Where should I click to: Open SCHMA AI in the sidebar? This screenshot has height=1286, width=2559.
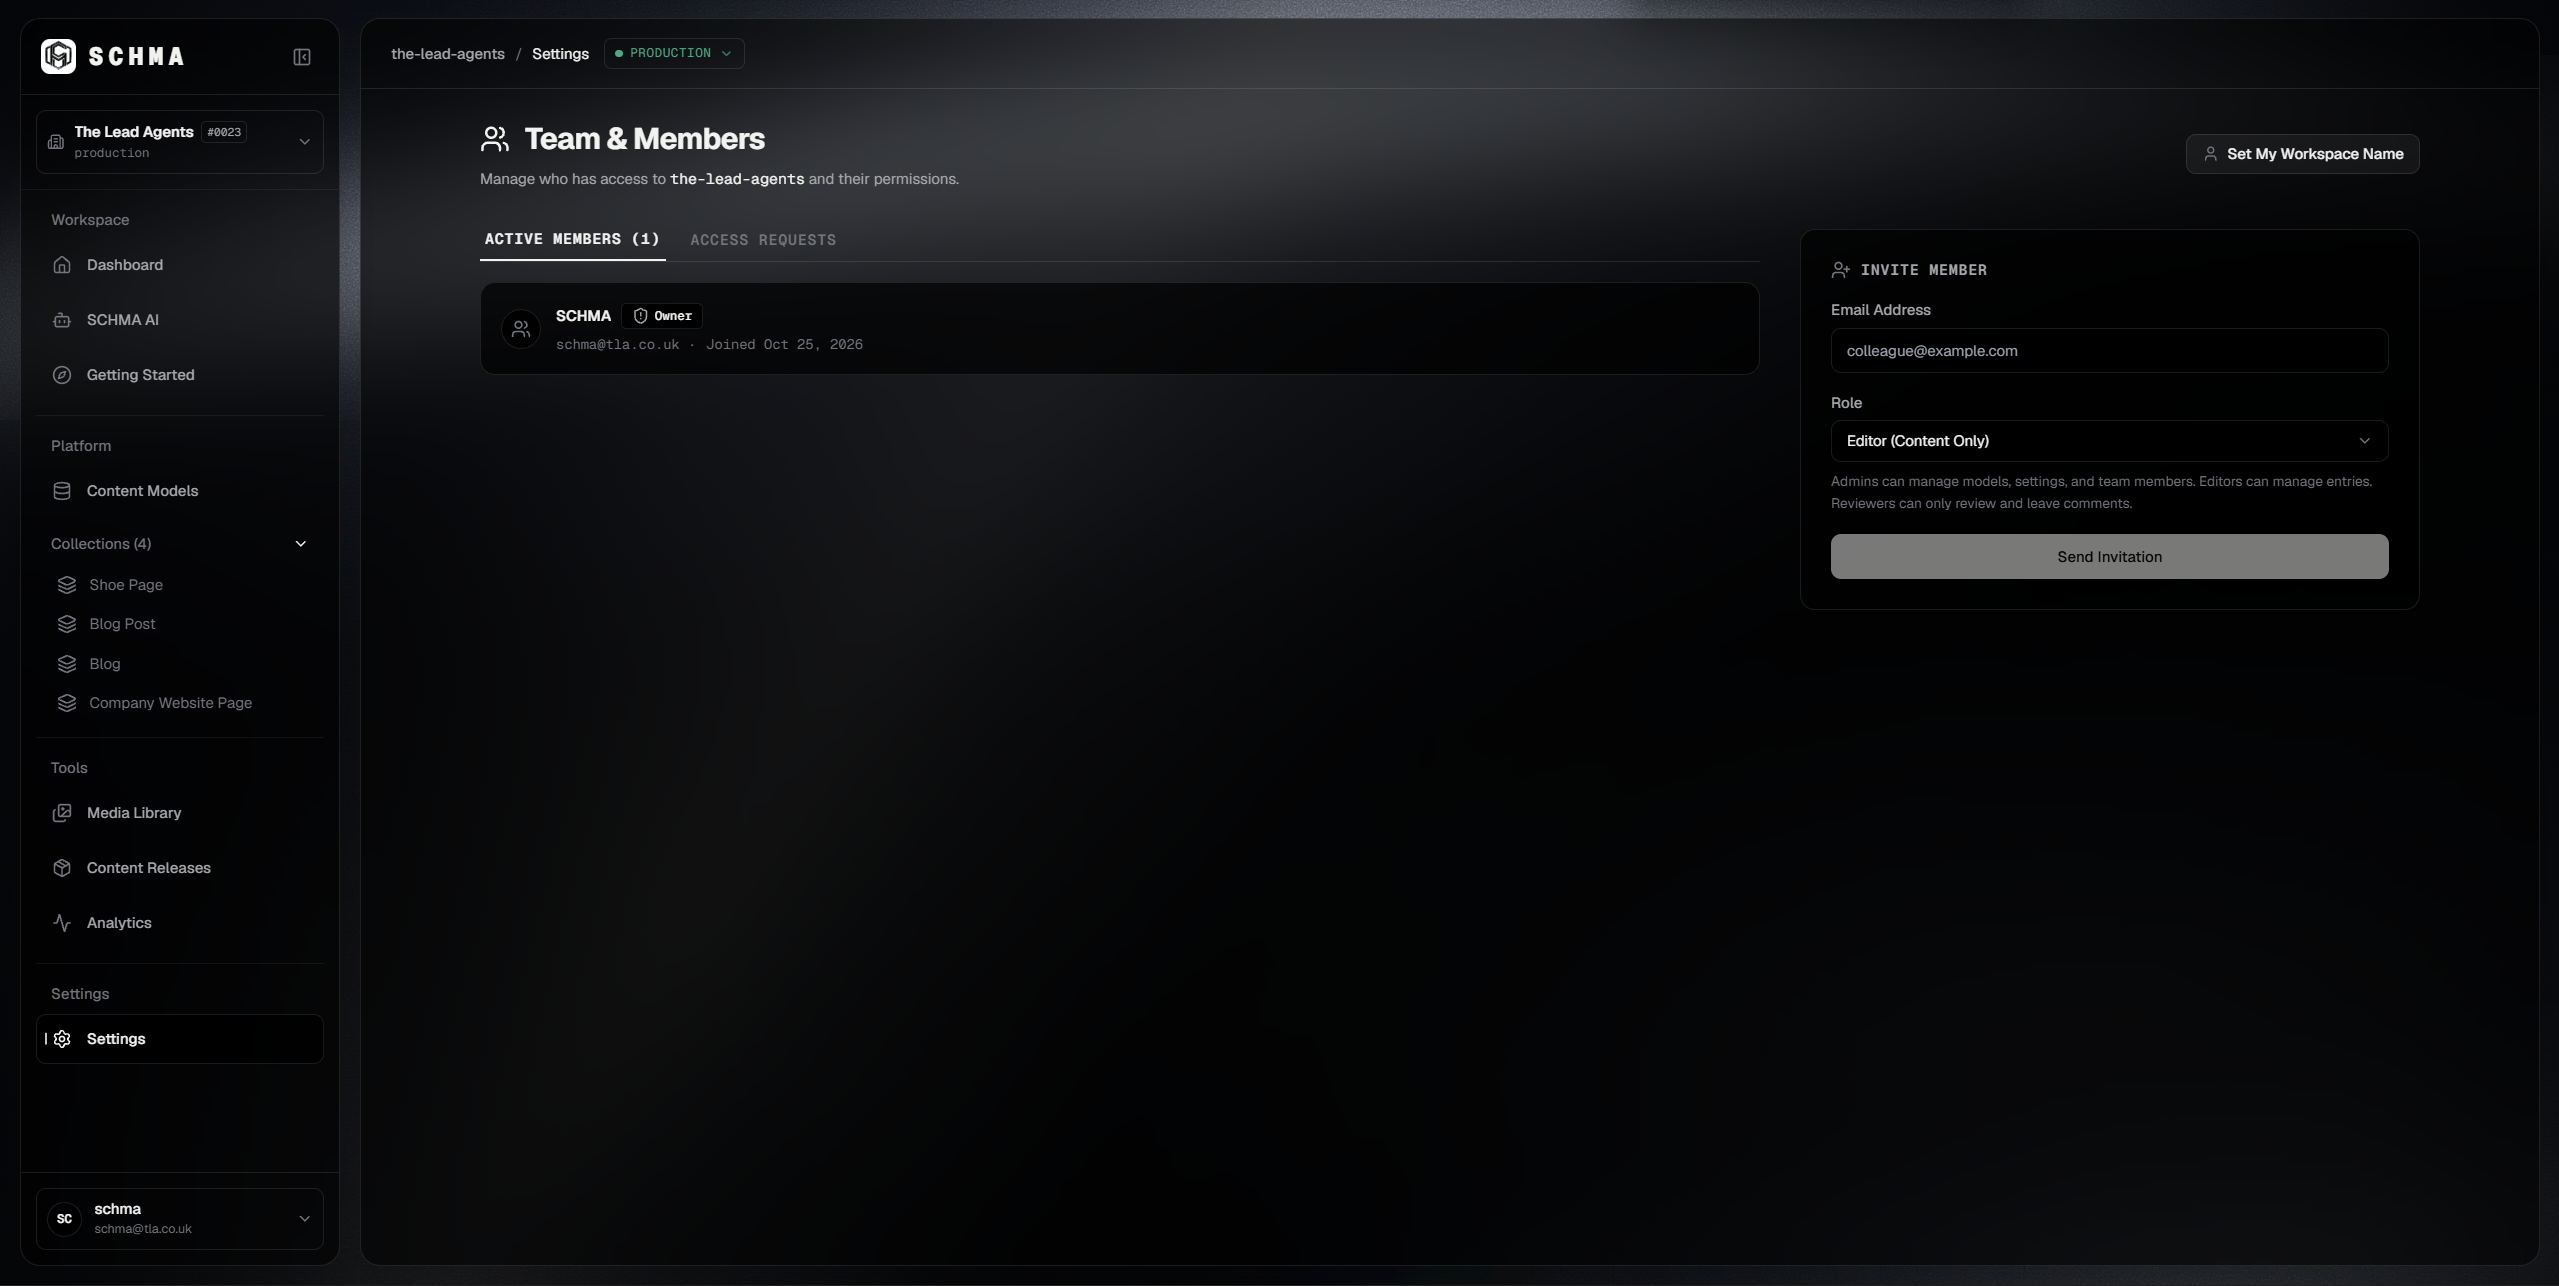(180, 320)
